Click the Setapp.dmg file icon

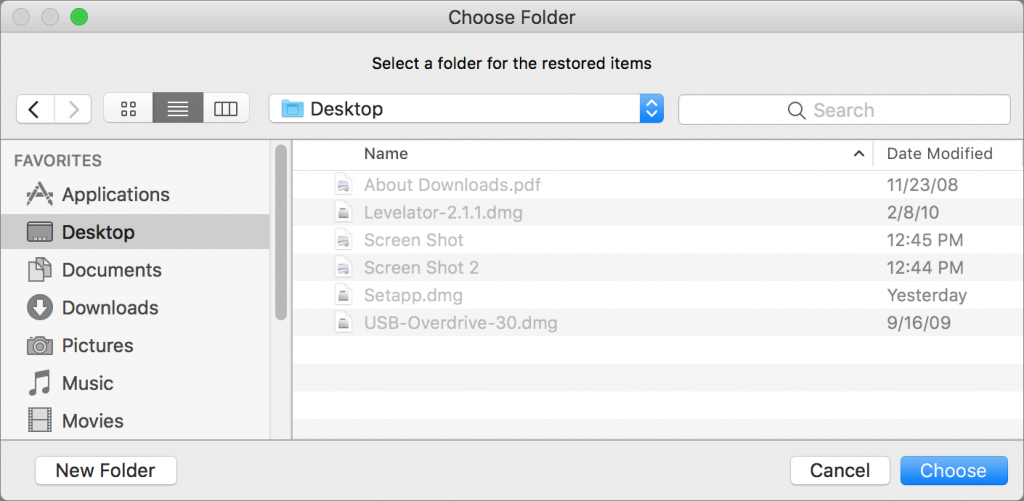(x=344, y=295)
